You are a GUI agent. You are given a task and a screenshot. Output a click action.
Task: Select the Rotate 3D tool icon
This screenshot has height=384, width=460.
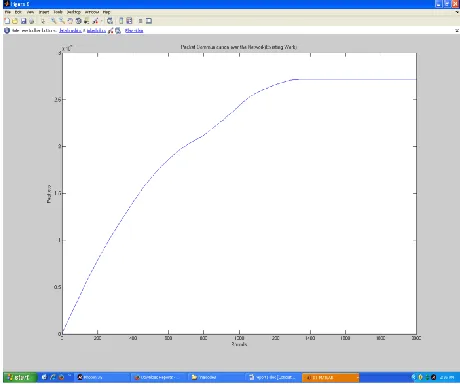pyautogui.click(x=79, y=21)
